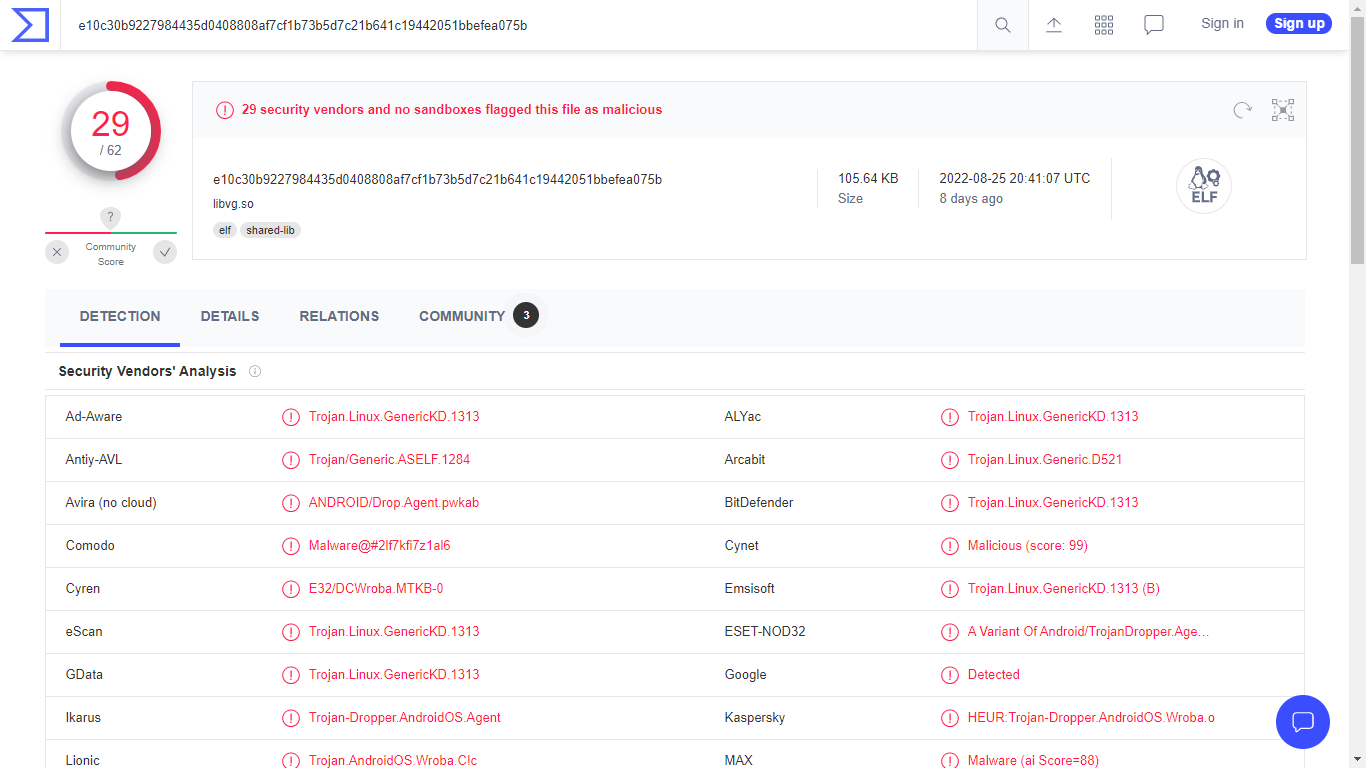
Task: Click MAX result Malware (ai Score=88)
Action: tap(1033, 761)
